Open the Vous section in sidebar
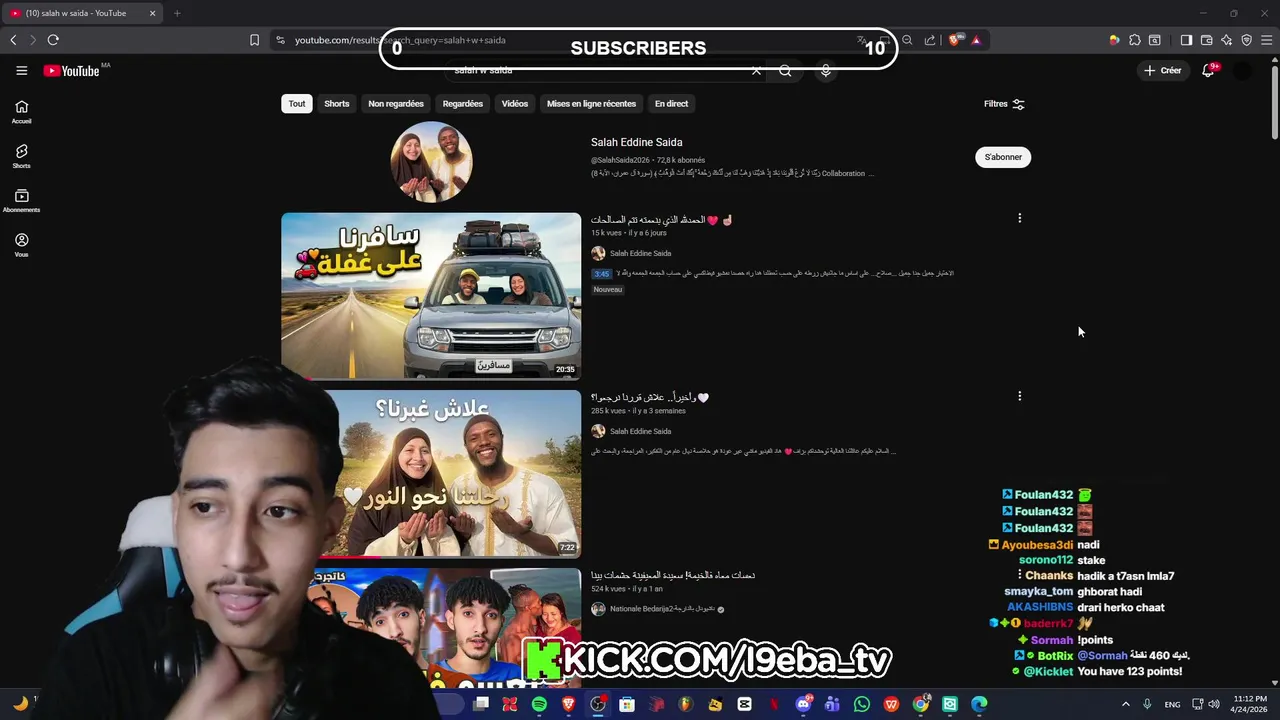This screenshot has height=720, width=1280. point(21,246)
